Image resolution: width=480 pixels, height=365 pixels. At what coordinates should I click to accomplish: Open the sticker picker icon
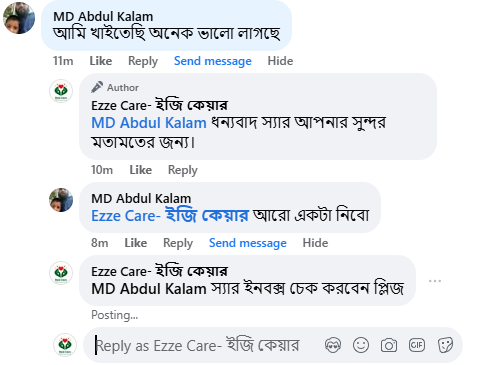pyautogui.click(x=445, y=345)
